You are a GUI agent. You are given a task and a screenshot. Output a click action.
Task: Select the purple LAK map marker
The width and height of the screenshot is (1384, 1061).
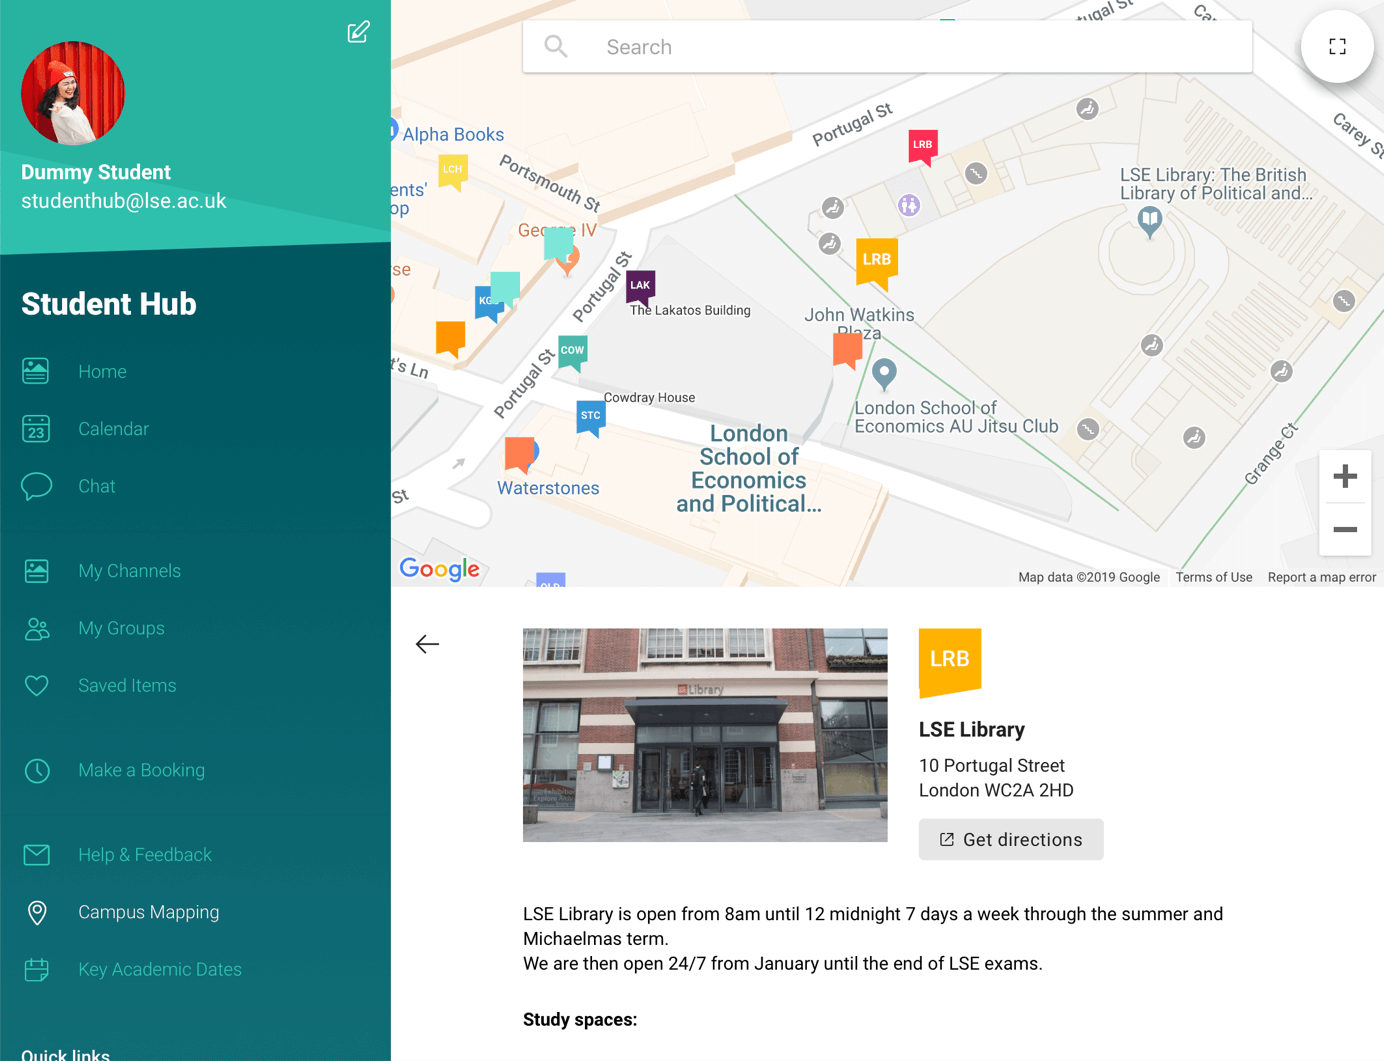[x=640, y=287]
